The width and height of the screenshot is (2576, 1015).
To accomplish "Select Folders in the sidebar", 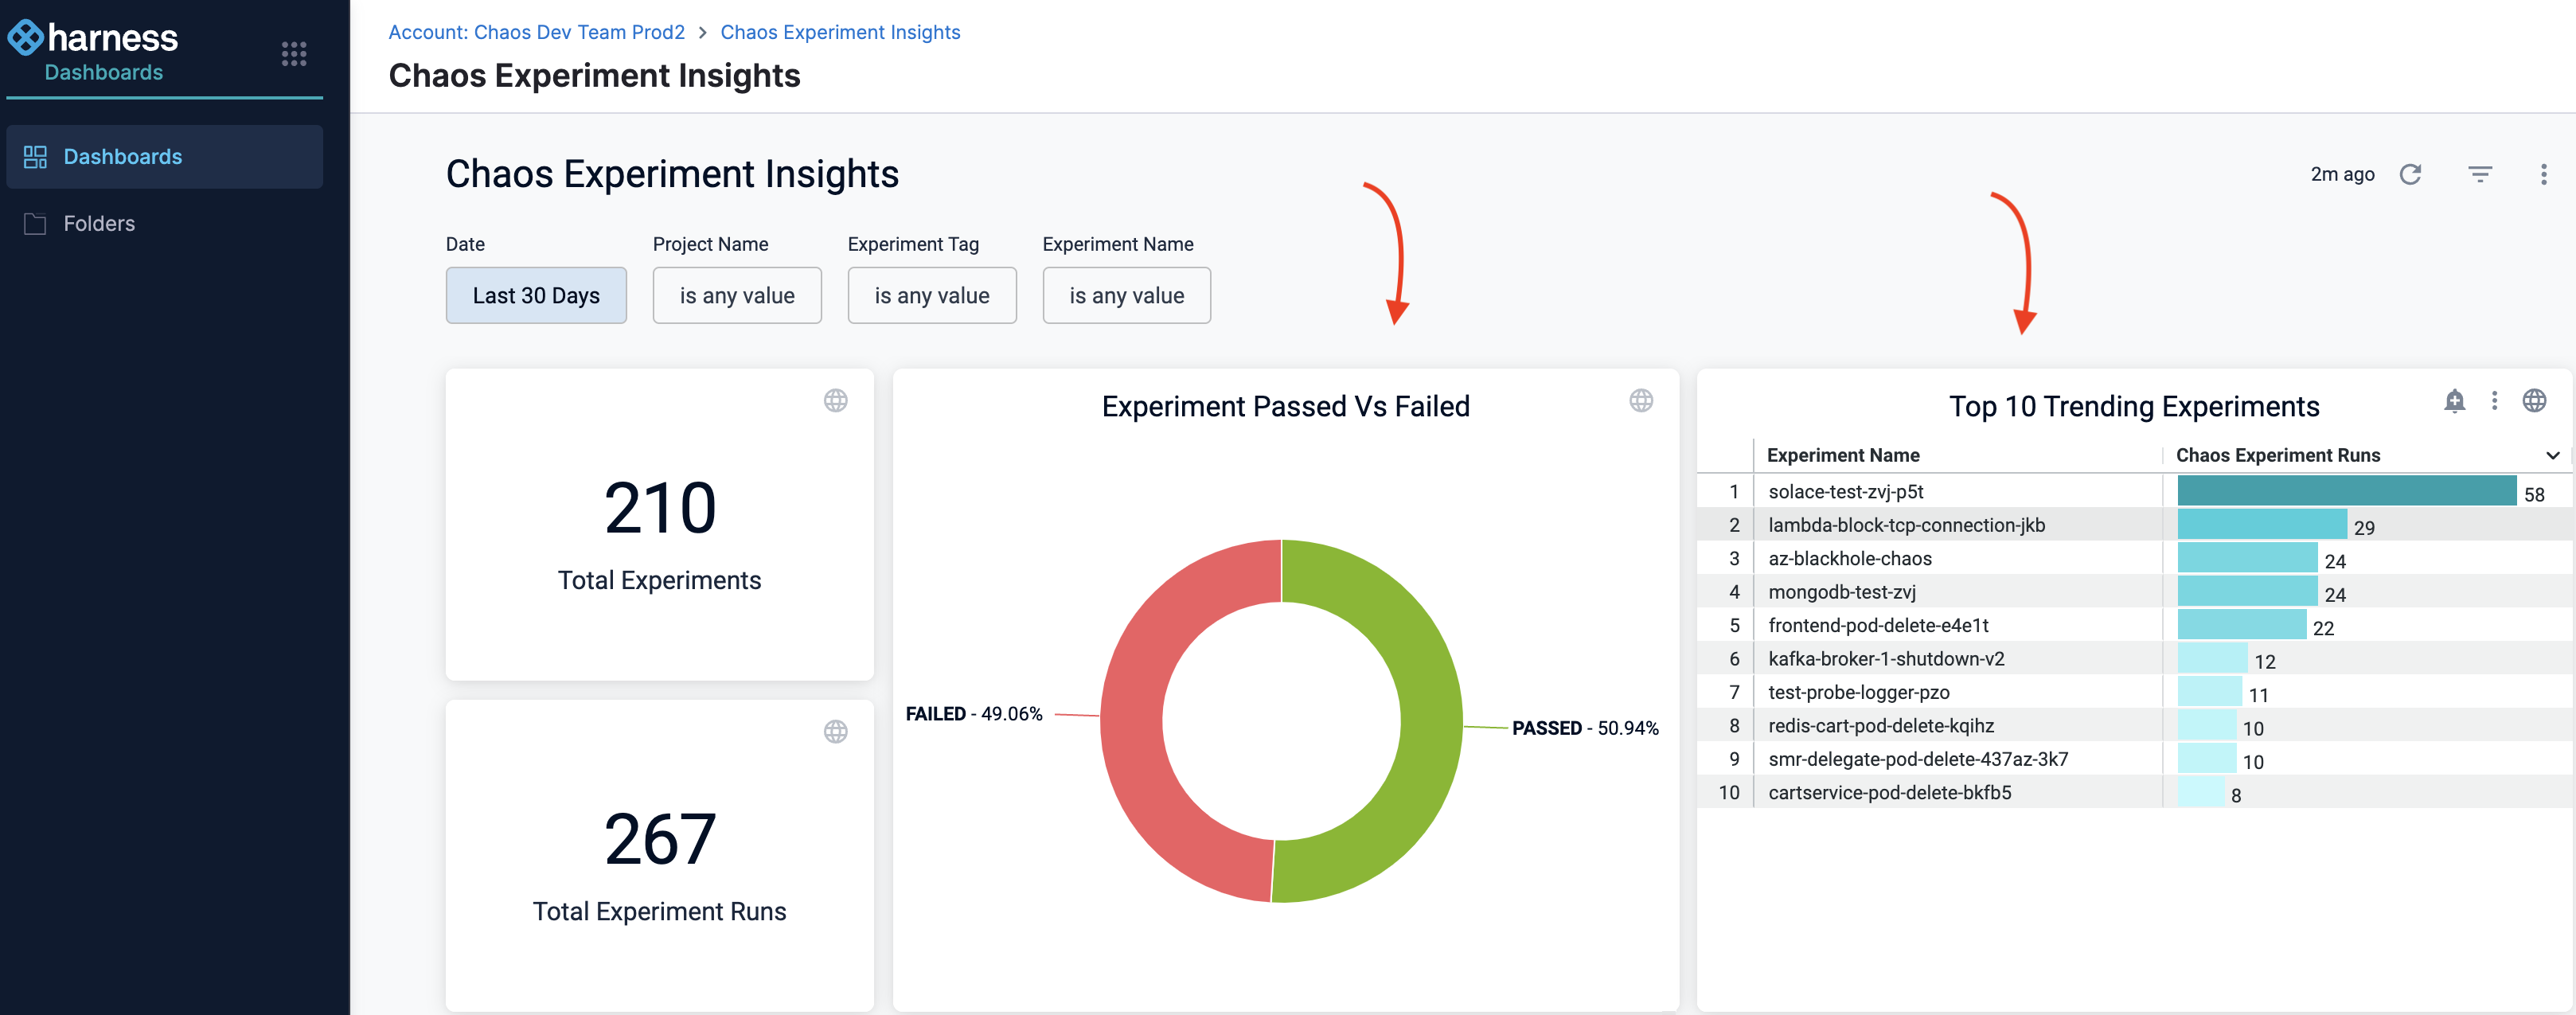I will coord(99,224).
